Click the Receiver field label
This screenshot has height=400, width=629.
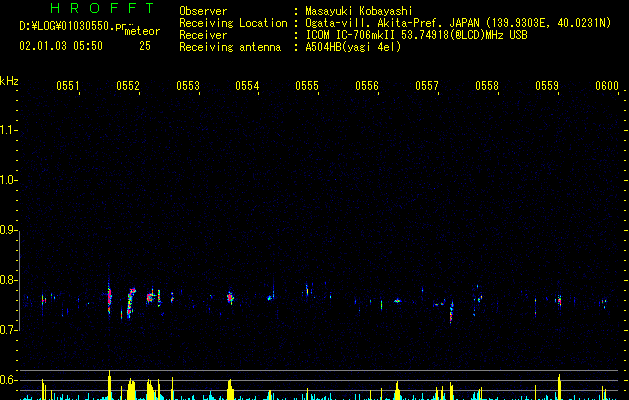(203, 35)
